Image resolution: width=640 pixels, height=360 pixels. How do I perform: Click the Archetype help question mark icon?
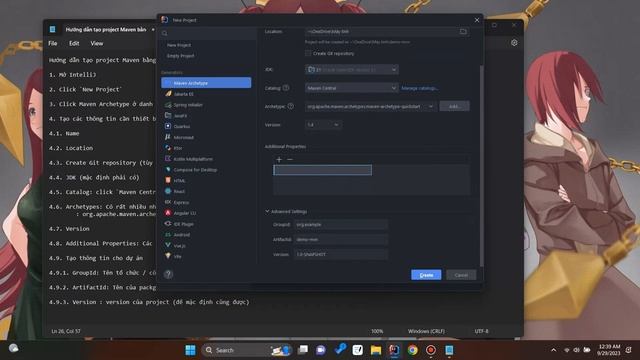[x=291, y=106]
